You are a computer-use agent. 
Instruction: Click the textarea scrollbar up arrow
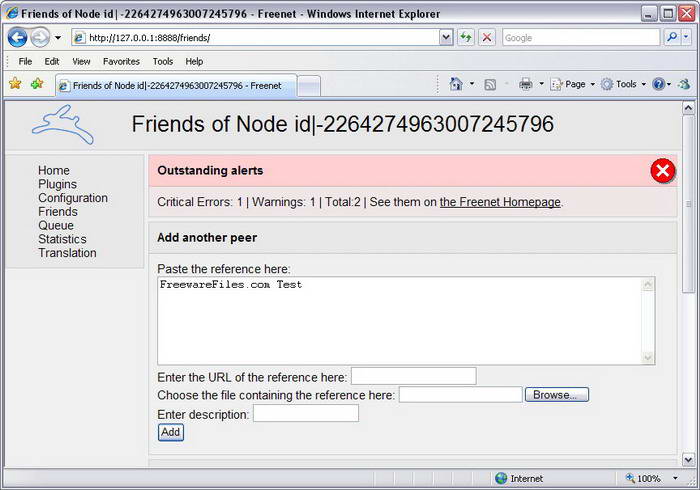tap(648, 285)
